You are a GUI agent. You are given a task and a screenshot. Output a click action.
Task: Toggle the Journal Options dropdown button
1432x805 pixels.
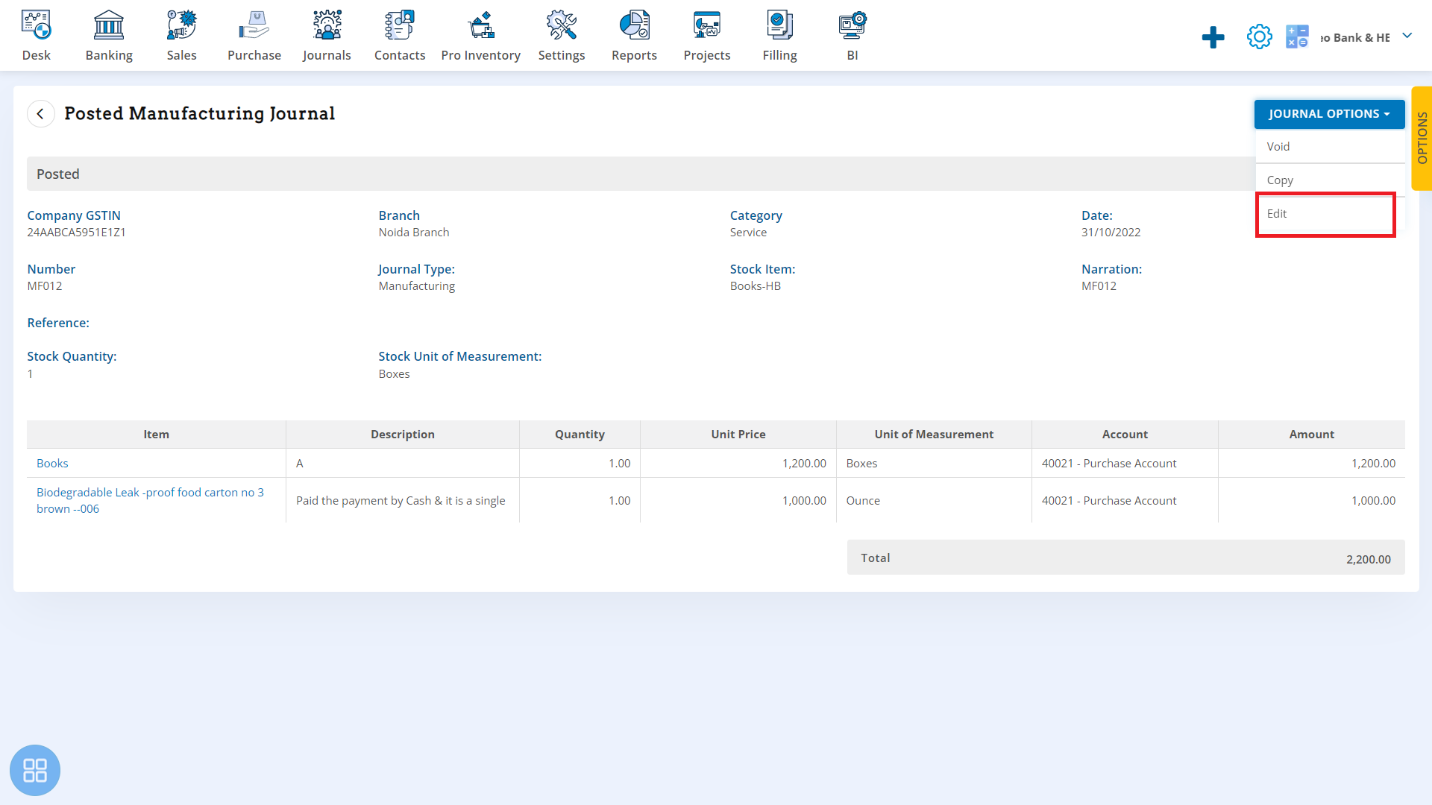tap(1329, 114)
